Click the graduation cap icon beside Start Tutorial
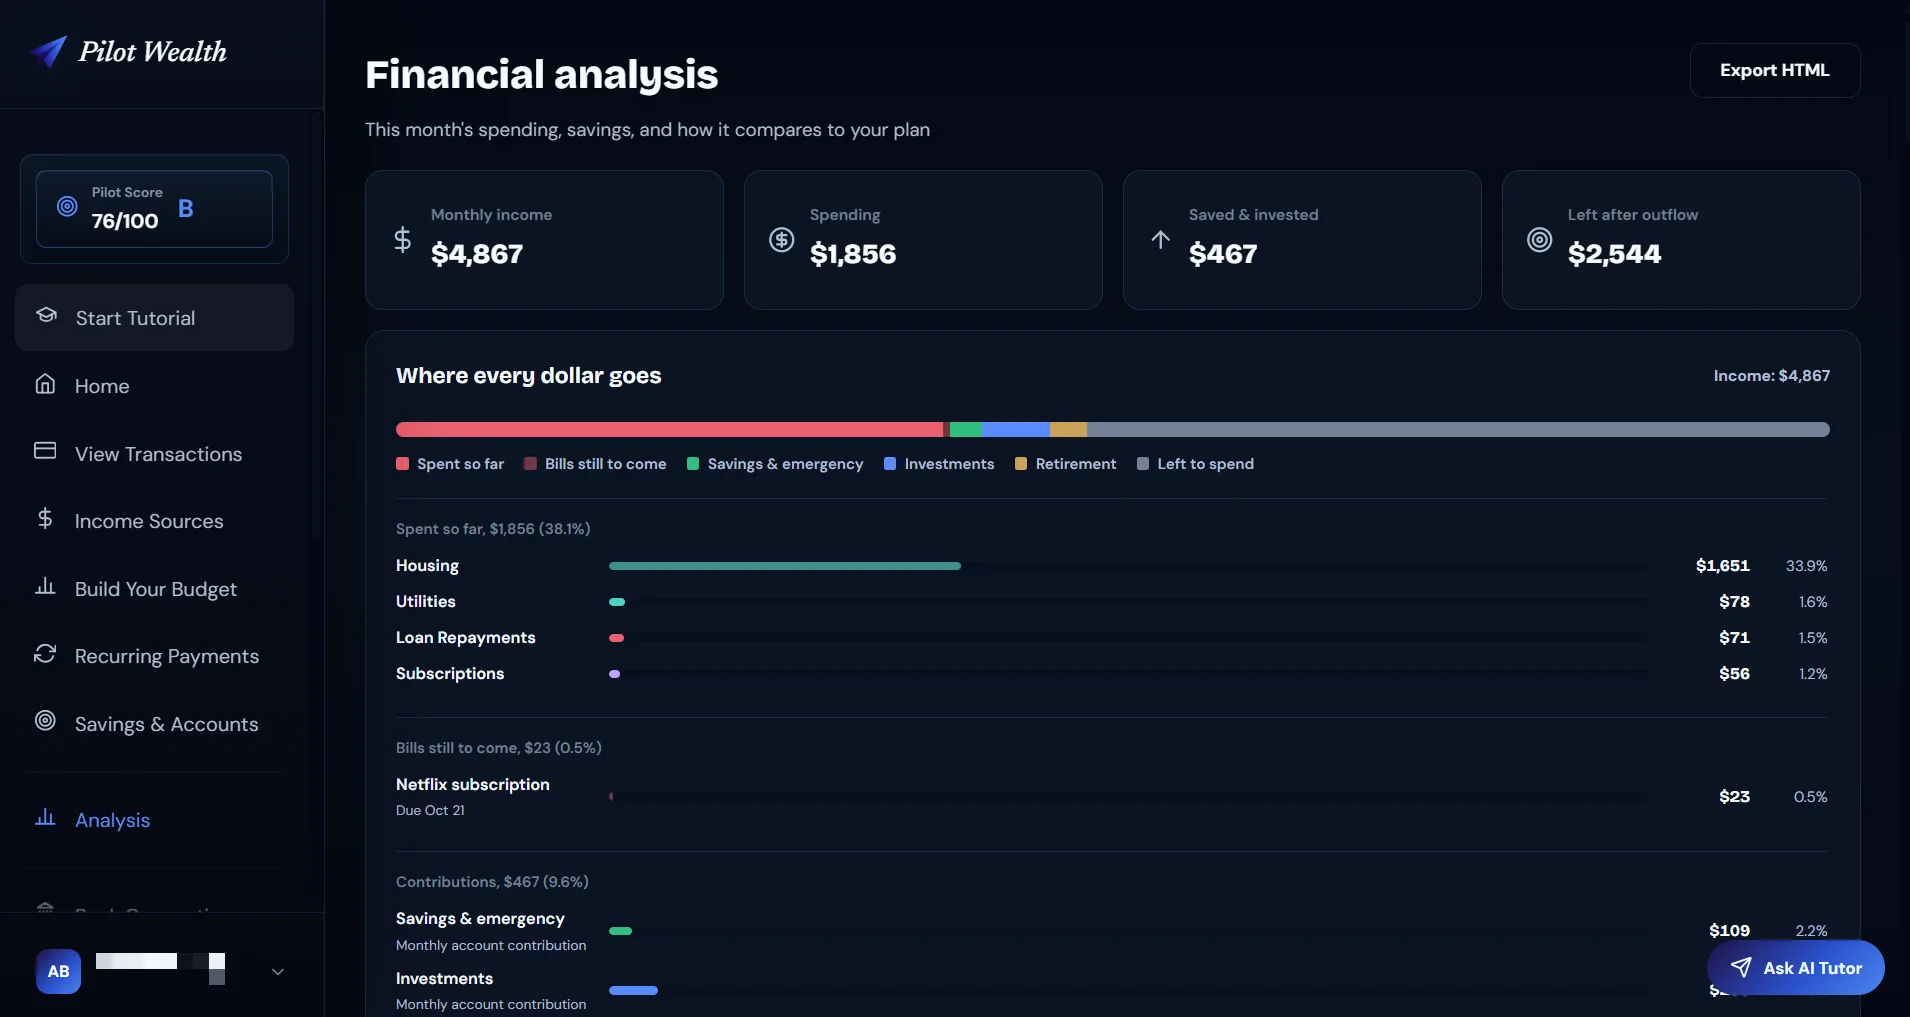This screenshot has width=1910, height=1017. (46, 315)
